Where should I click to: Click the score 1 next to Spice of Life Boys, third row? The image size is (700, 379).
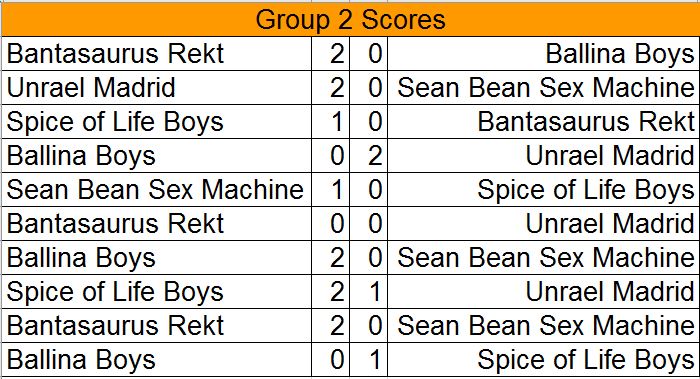click(x=330, y=121)
